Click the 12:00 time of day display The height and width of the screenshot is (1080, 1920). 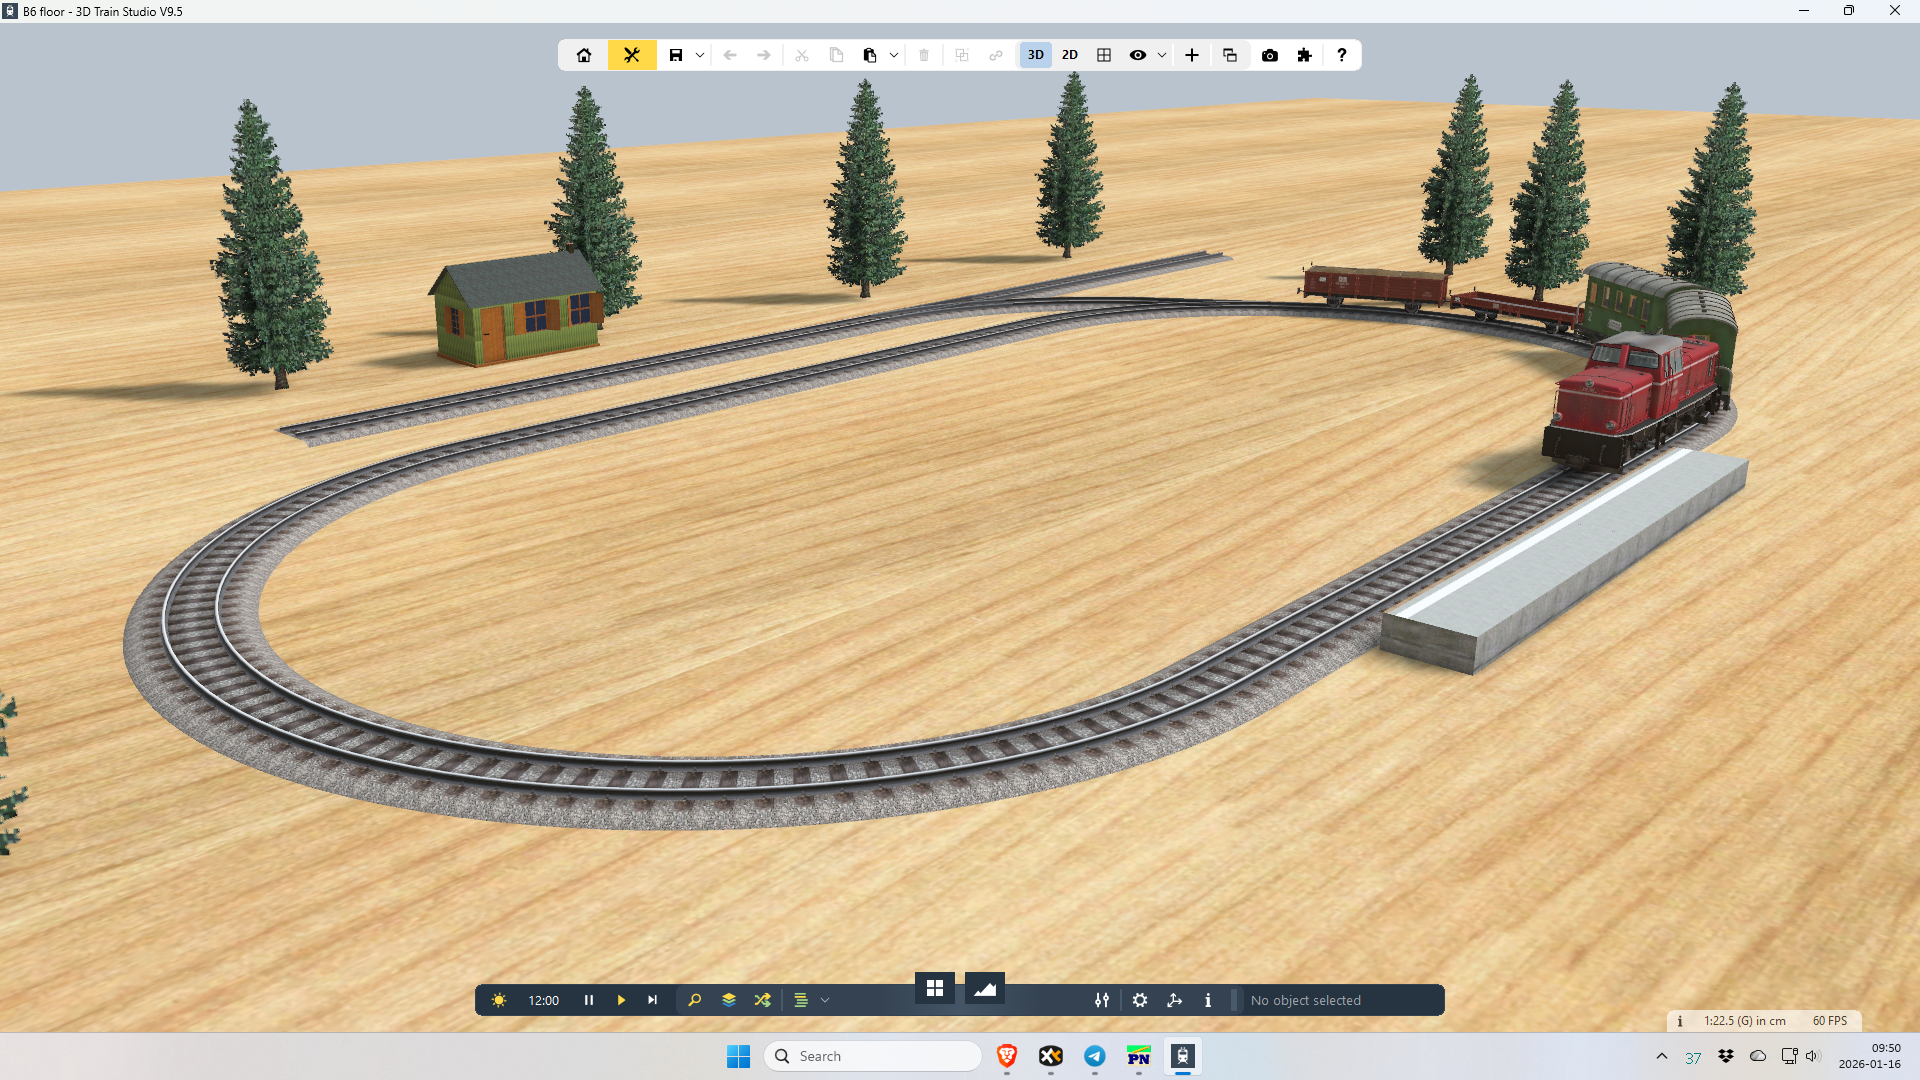[x=543, y=1000]
